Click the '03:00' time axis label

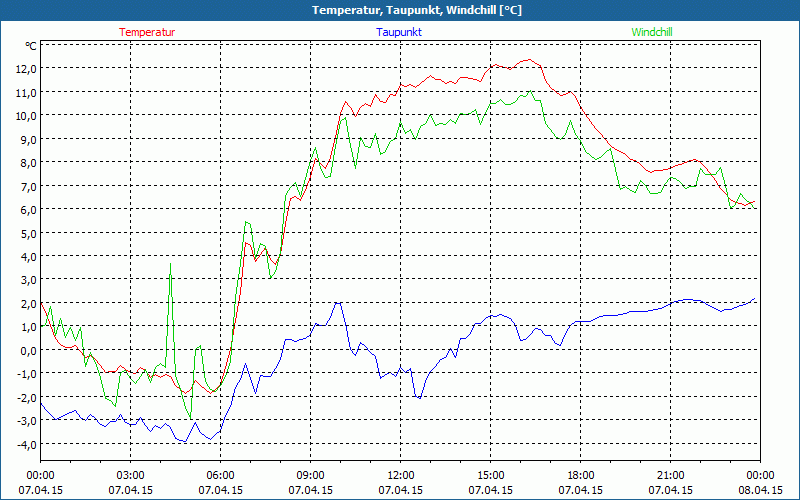131,476
